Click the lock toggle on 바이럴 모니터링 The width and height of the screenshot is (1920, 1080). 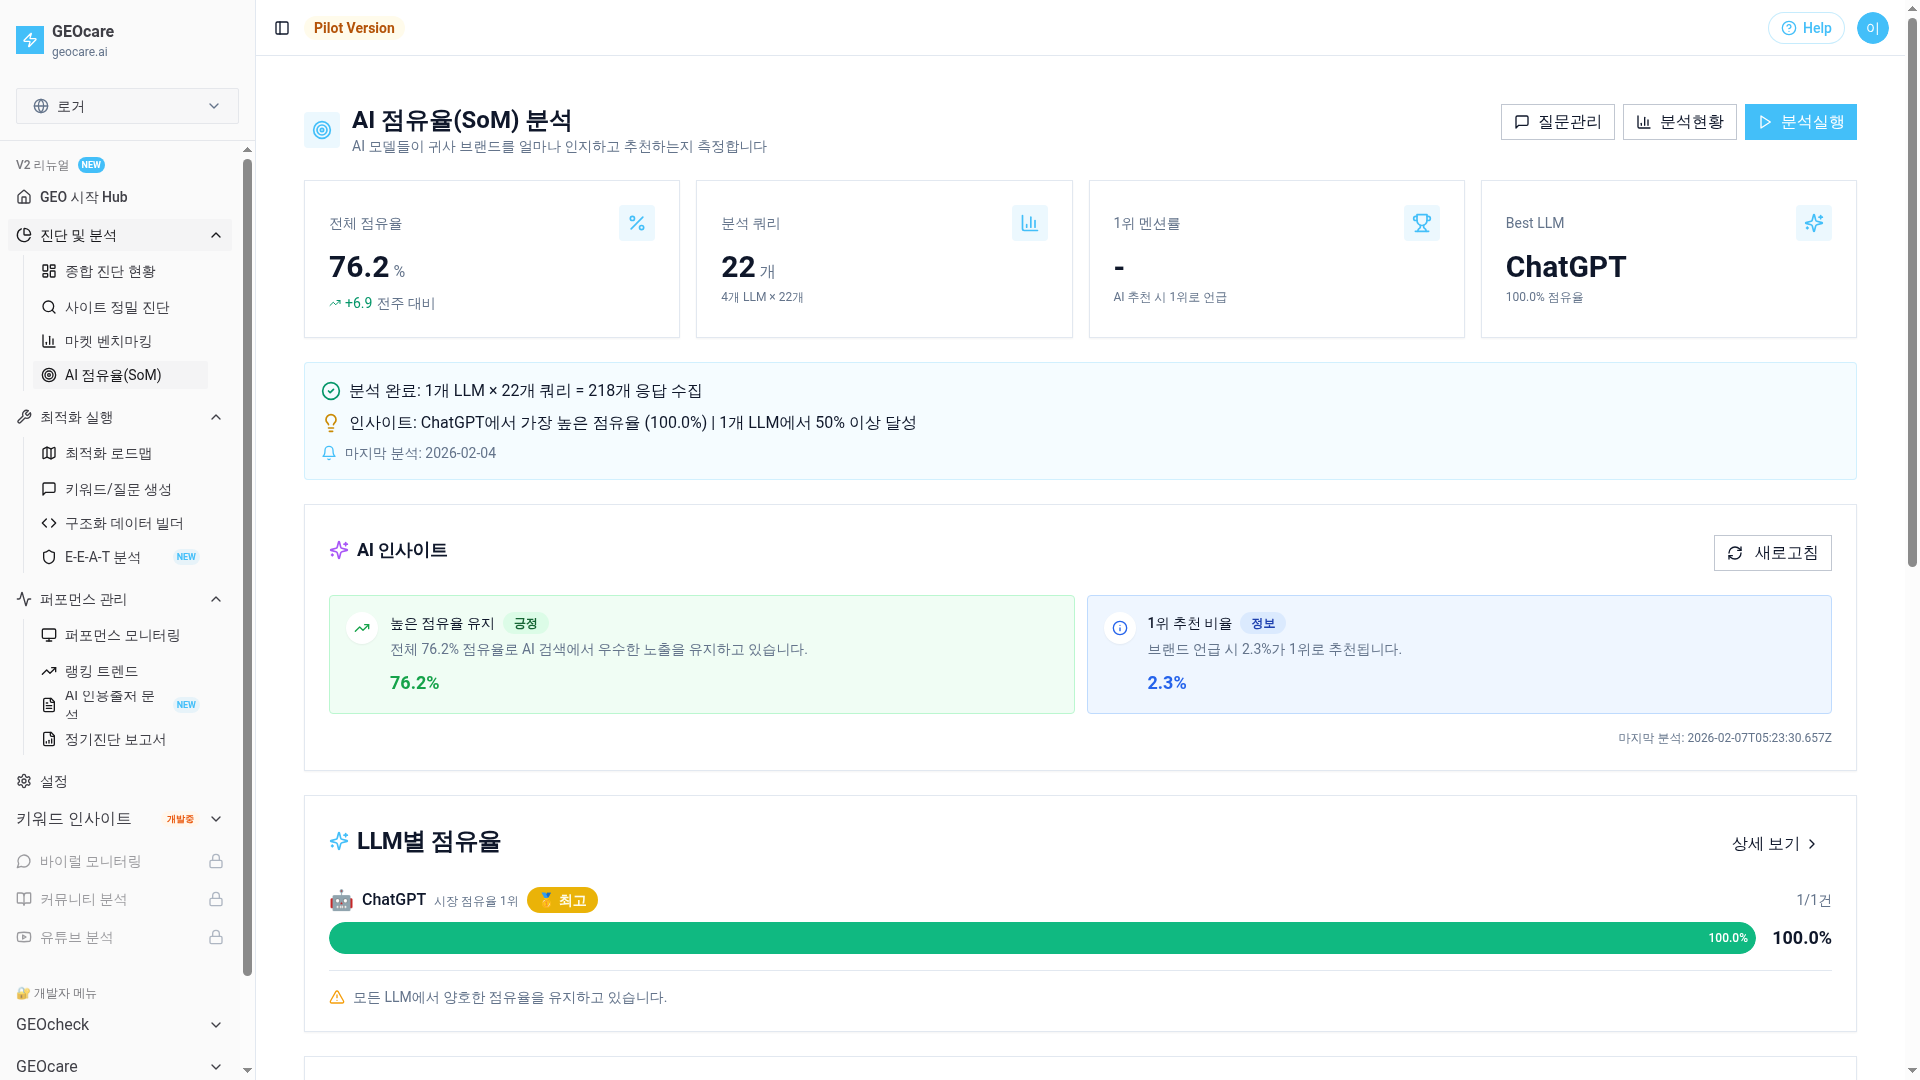click(x=216, y=861)
